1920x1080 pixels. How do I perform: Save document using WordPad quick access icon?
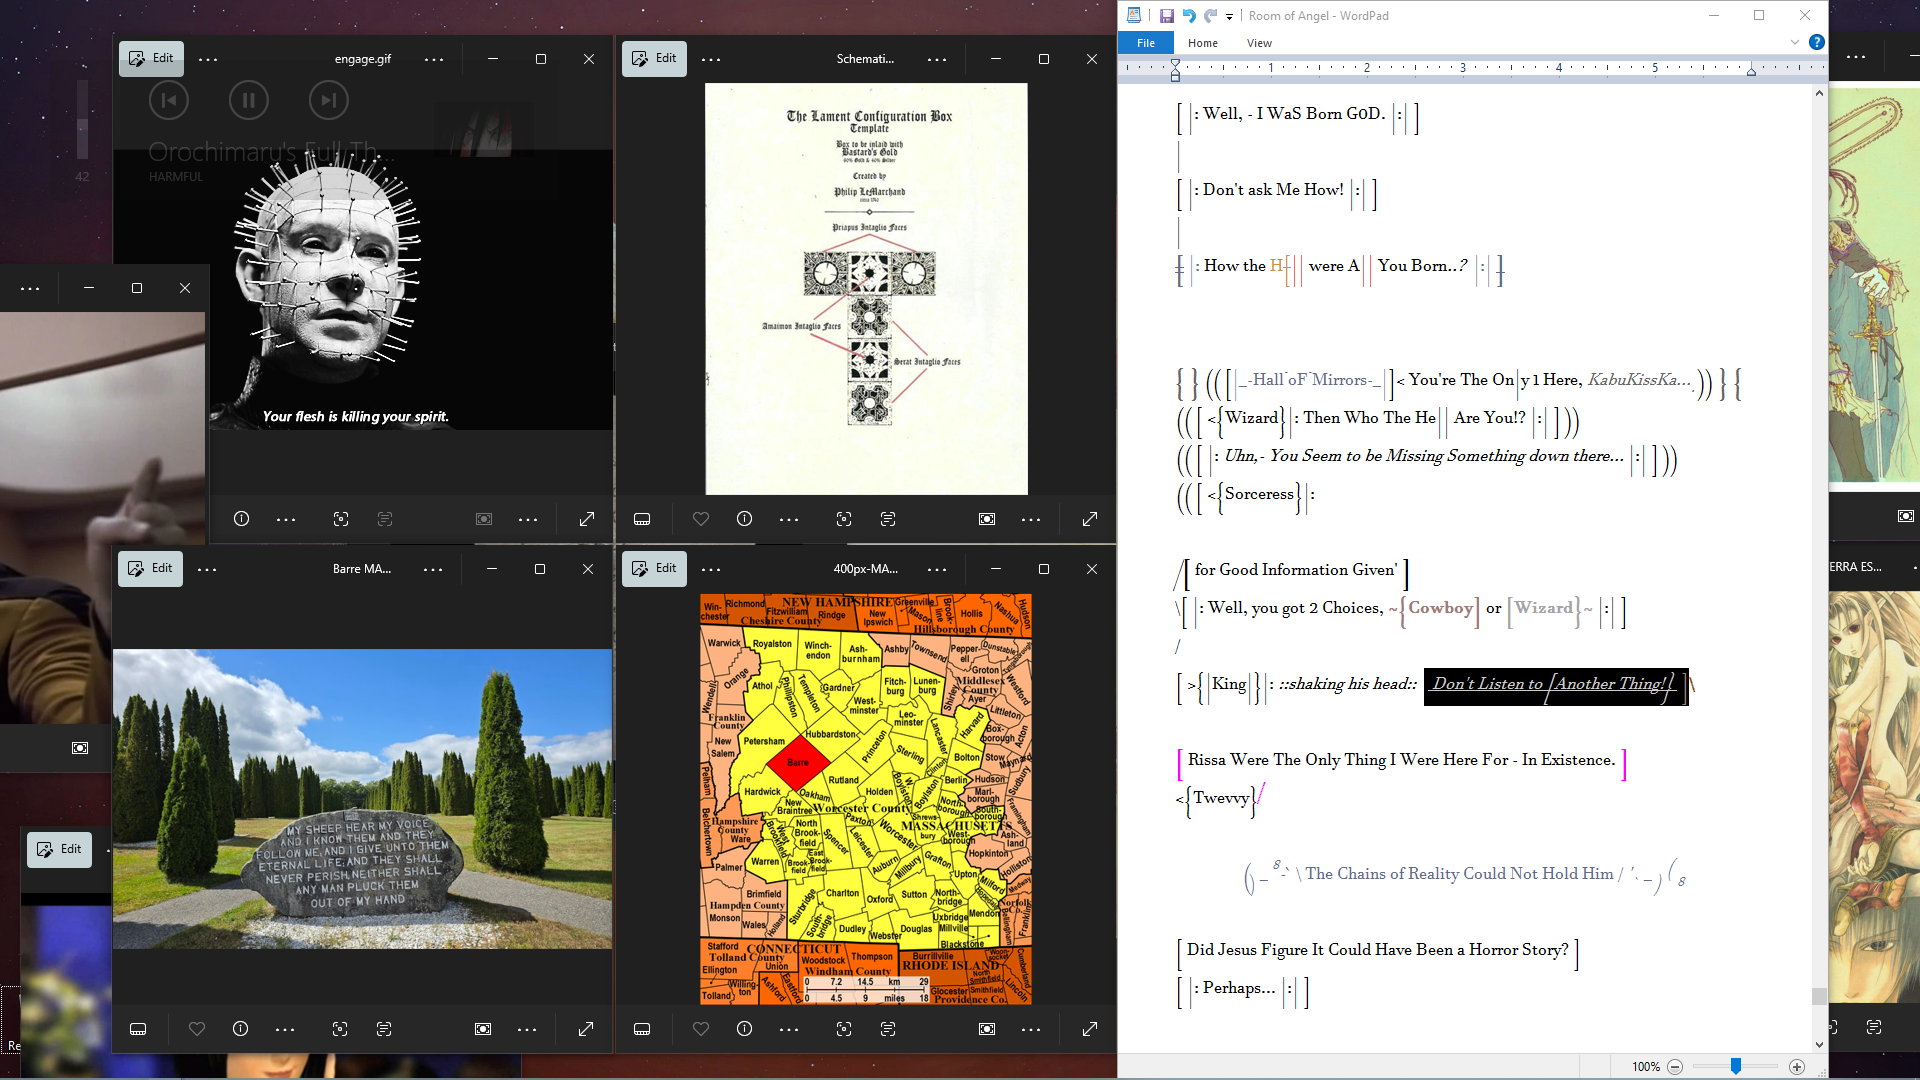pos(1166,15)
